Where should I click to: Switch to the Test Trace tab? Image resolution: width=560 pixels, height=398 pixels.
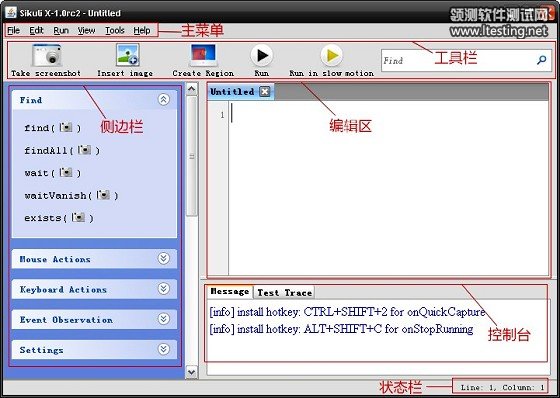click(x=284, y=293)
